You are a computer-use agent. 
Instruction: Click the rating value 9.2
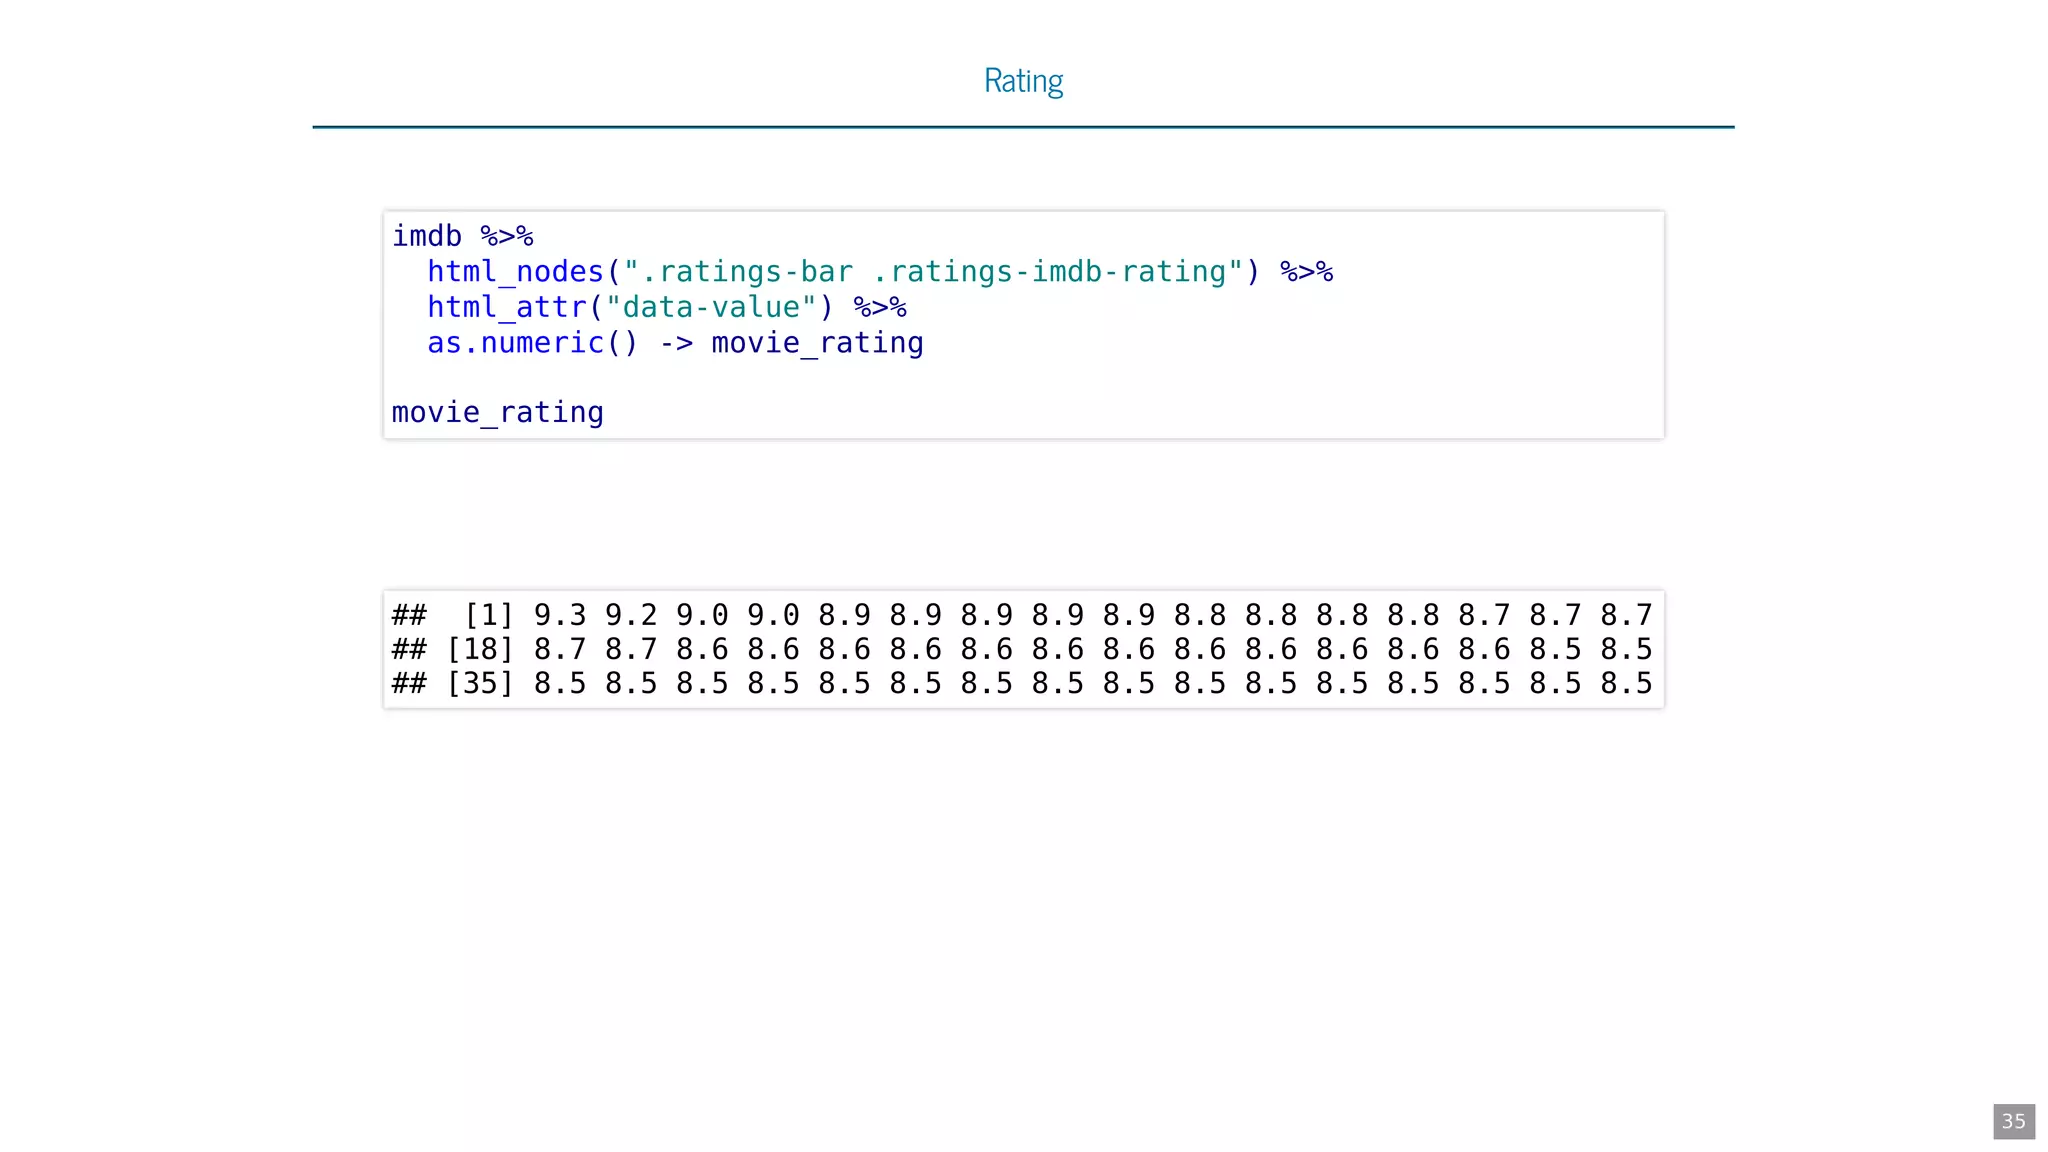click(x=631, y=614)
